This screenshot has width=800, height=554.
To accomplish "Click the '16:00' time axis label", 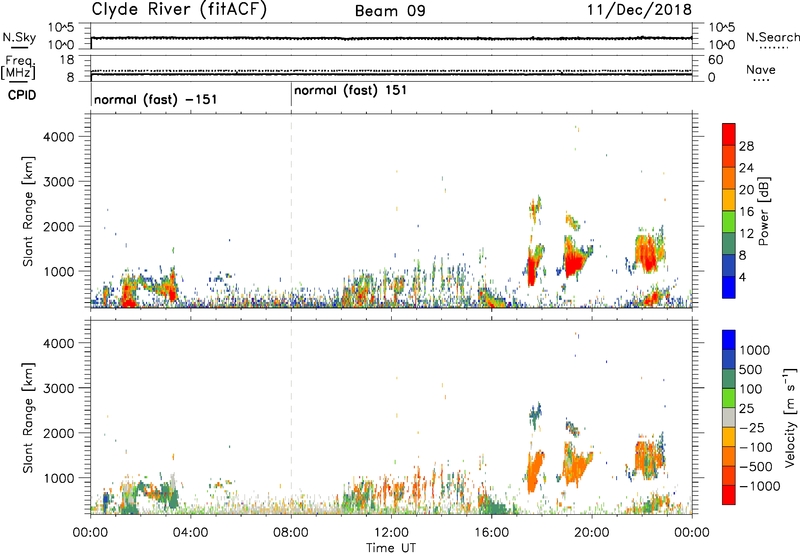I will (492, 533).
